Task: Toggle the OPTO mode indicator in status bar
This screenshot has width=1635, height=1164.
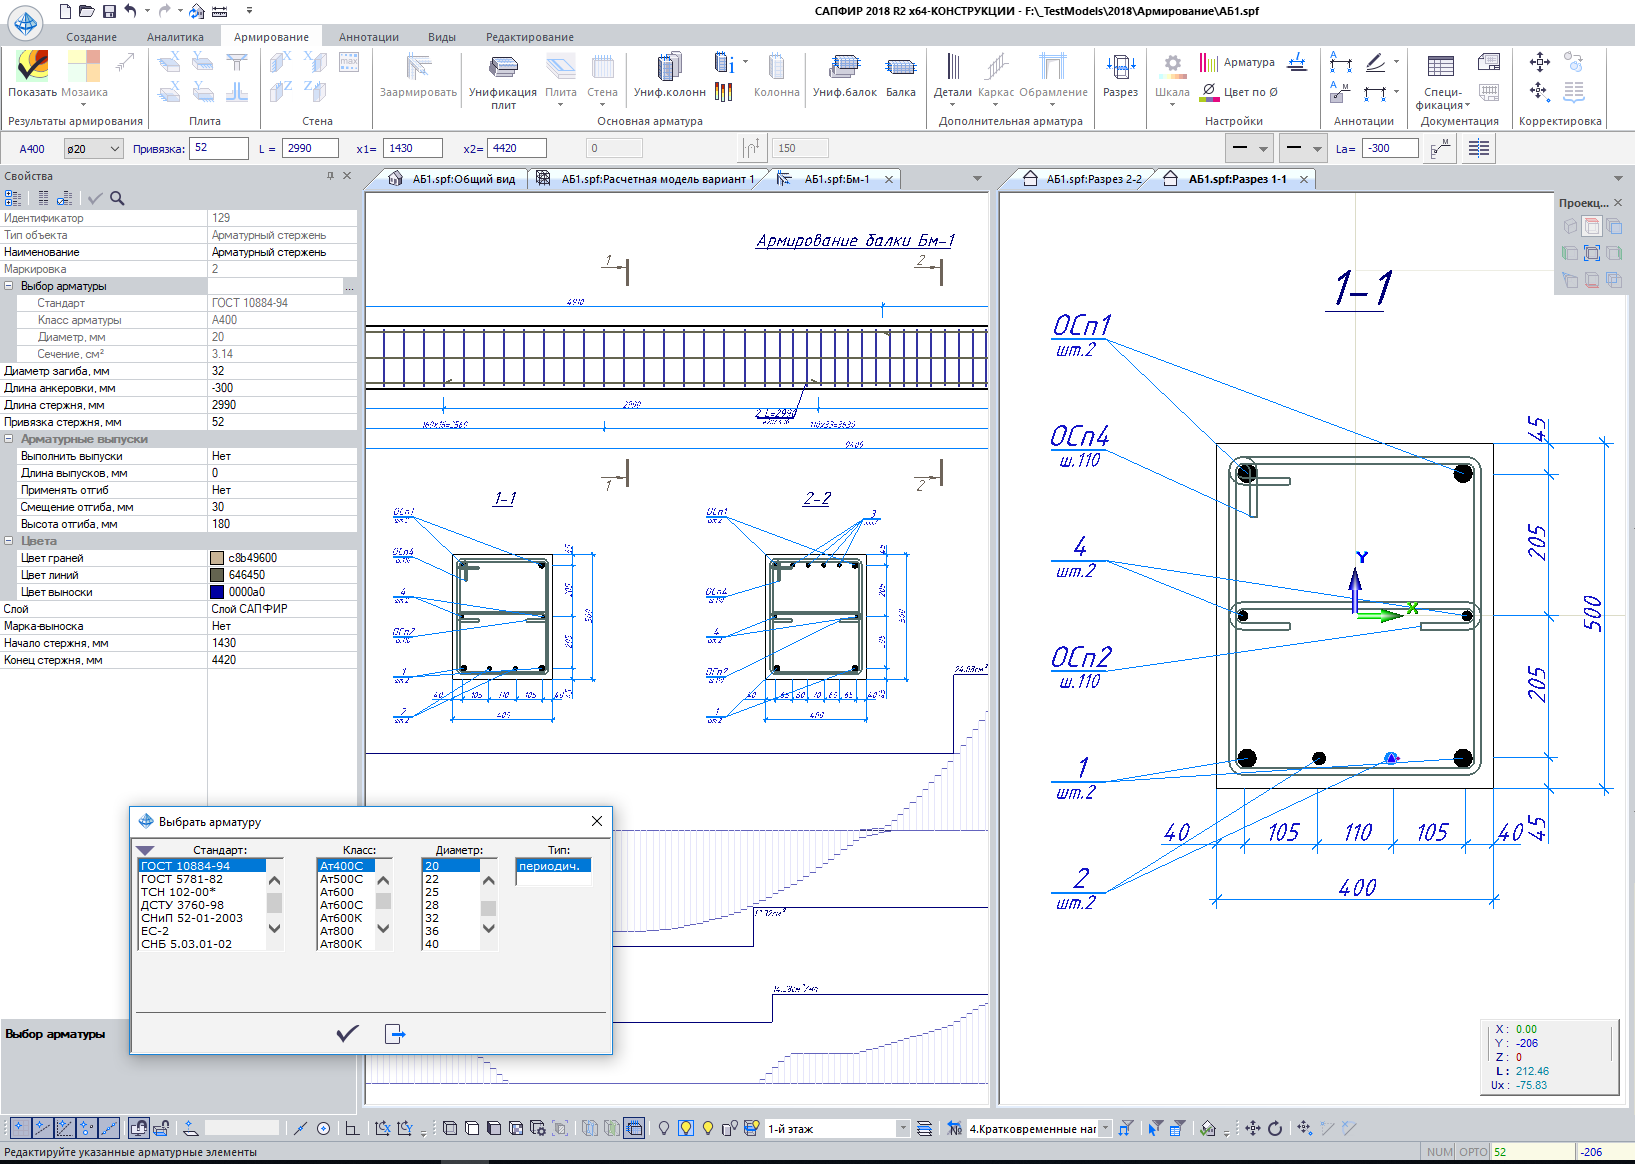Action: [1473, 1152]
